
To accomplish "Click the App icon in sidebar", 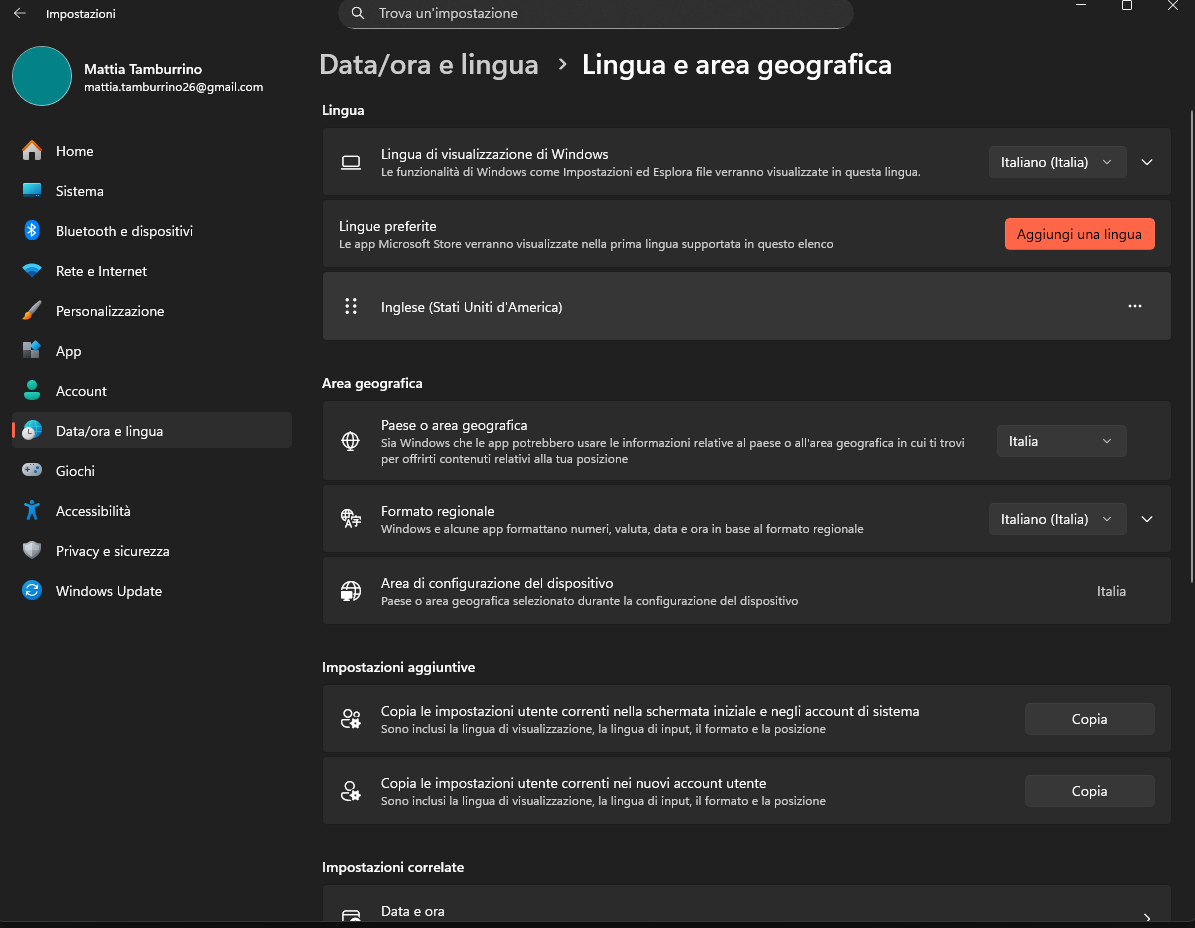I will (x=32, y=350).
